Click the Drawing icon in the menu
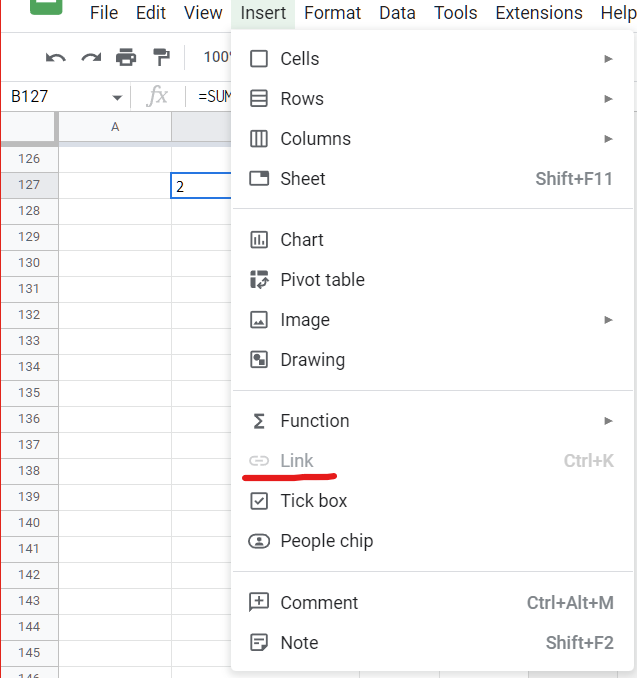The image size is (637, 678). [x=259, y=360]
